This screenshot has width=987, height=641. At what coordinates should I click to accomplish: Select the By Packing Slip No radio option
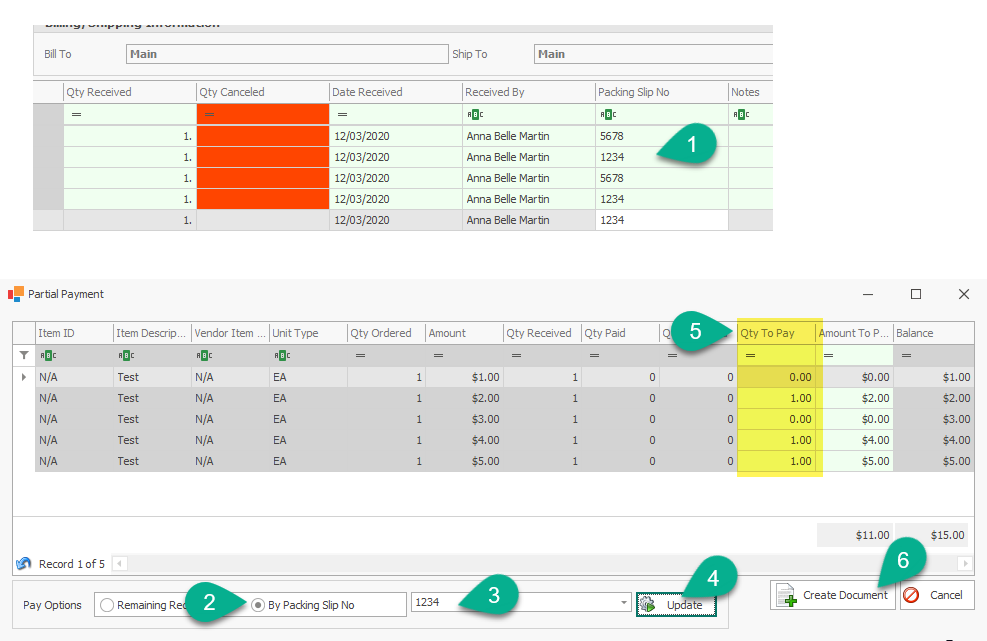(x=259, y=605)
